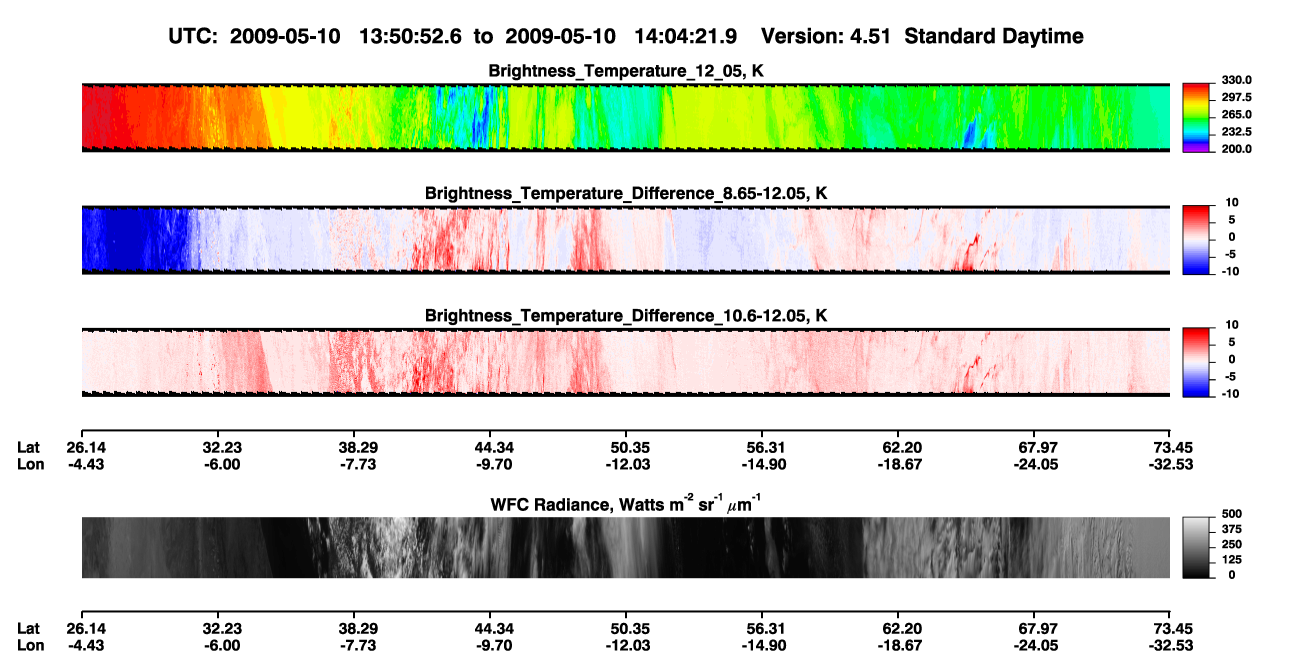This screenshot has width=1300, height=667.
Task: Click longitude "-24.05" under the 10.6-12.05 panel
Action: click(1034, 464)
